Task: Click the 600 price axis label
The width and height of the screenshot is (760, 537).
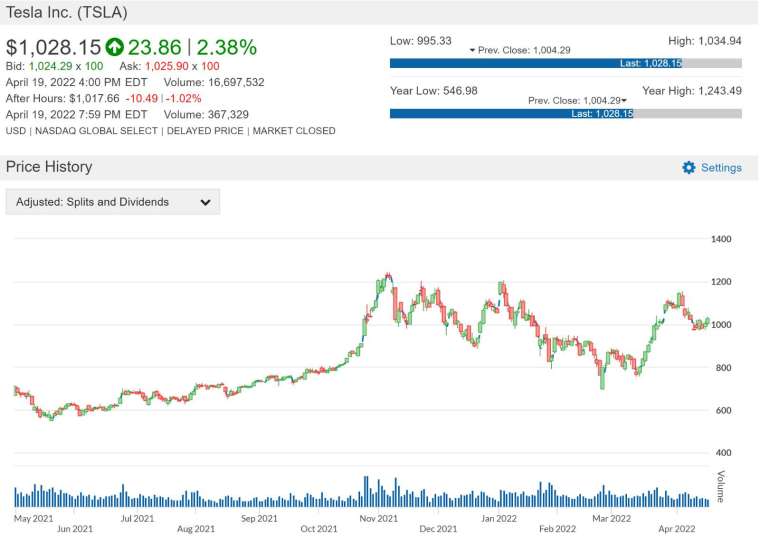Action: tap(724, 410)
